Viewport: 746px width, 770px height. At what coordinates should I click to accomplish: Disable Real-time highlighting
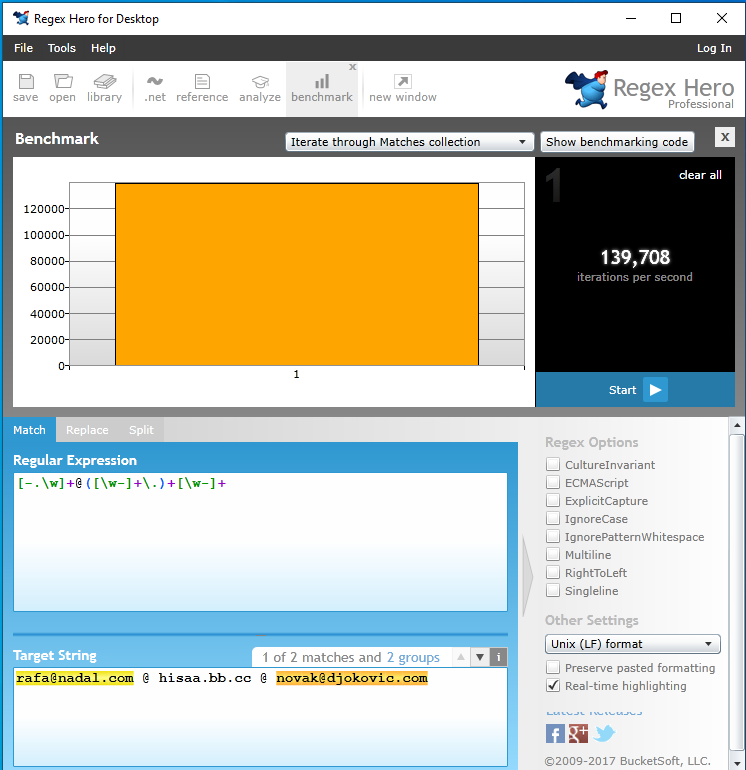pyautogui.click(x=553, y=686)
